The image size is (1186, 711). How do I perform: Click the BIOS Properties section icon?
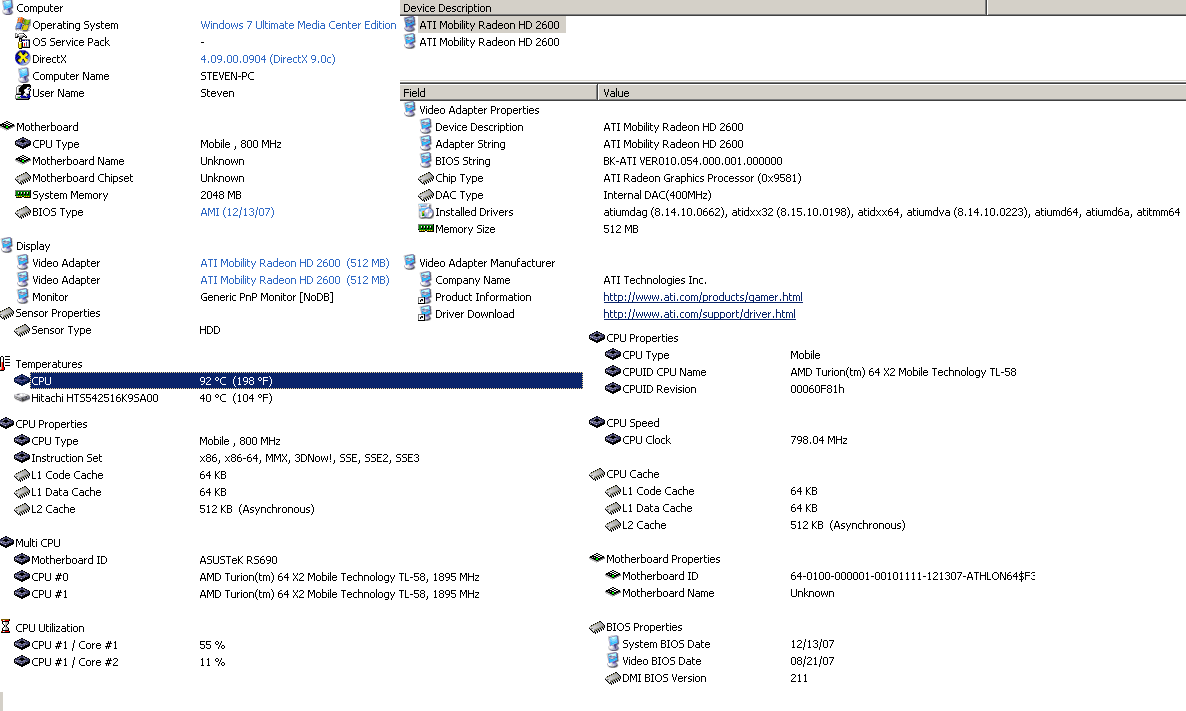coord(597,626)
